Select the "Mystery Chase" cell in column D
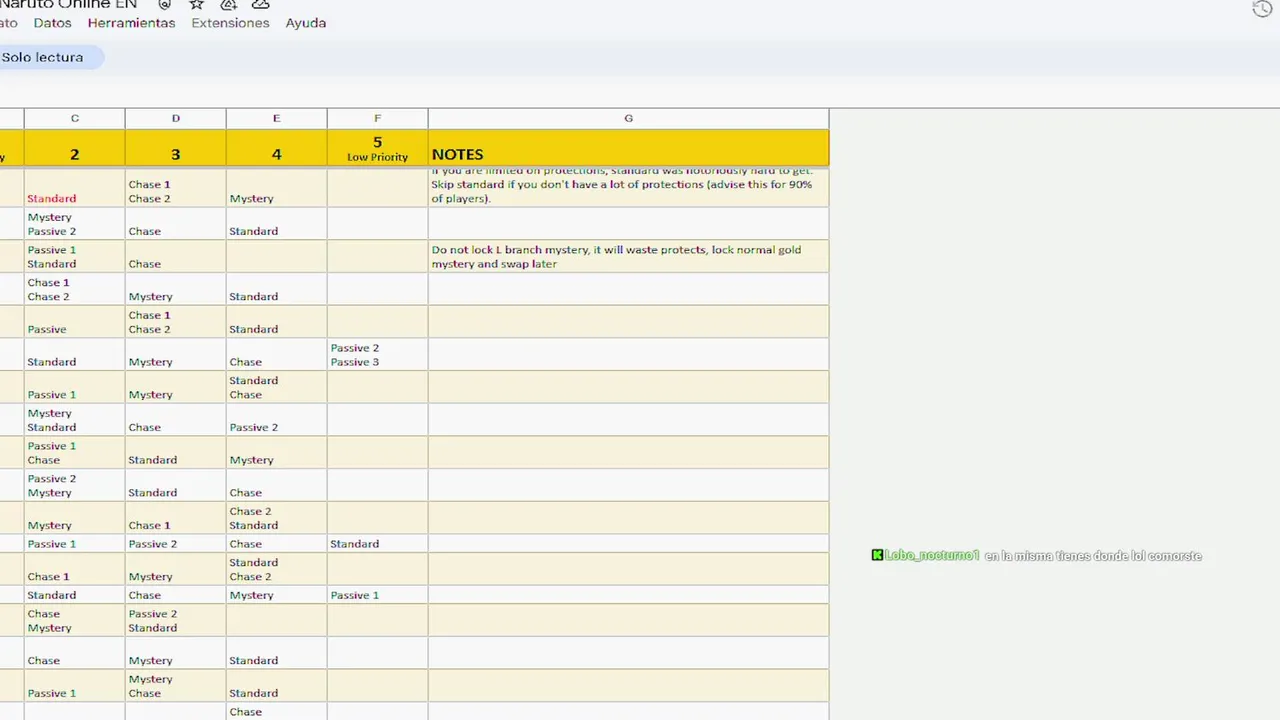 point(176,686)
